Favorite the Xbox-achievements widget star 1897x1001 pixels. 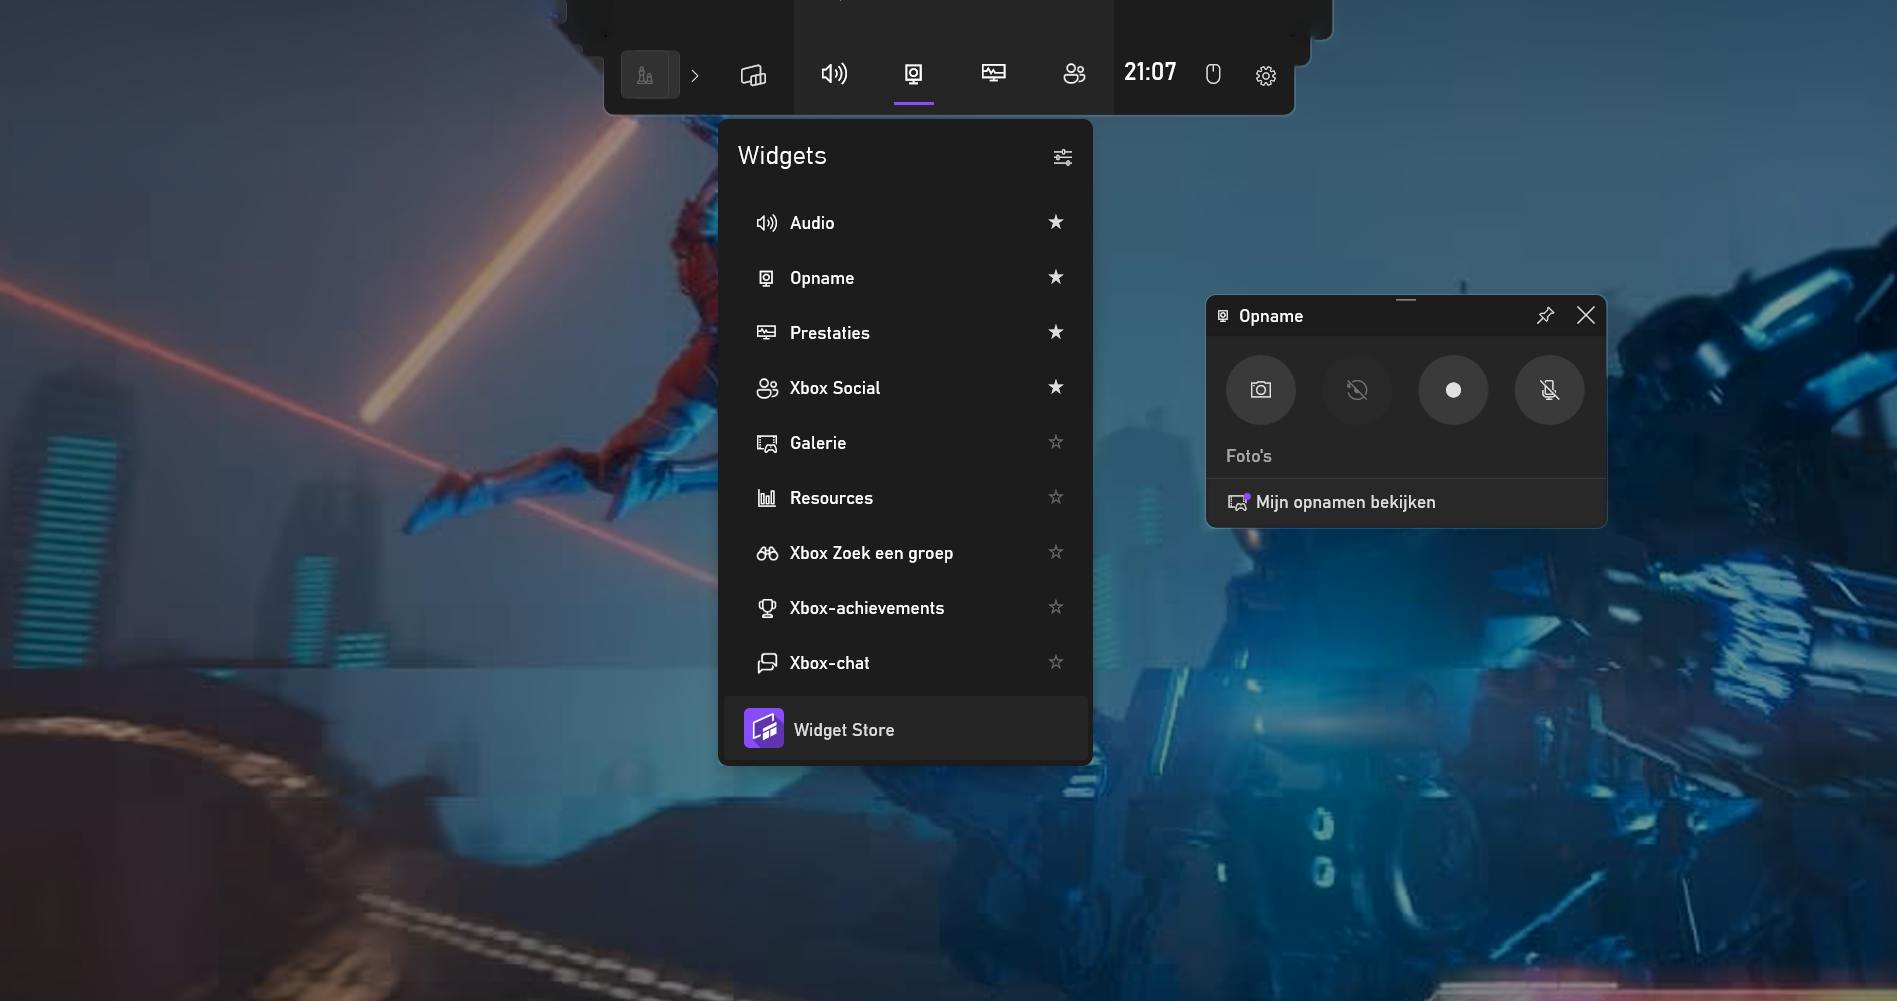1056,607
